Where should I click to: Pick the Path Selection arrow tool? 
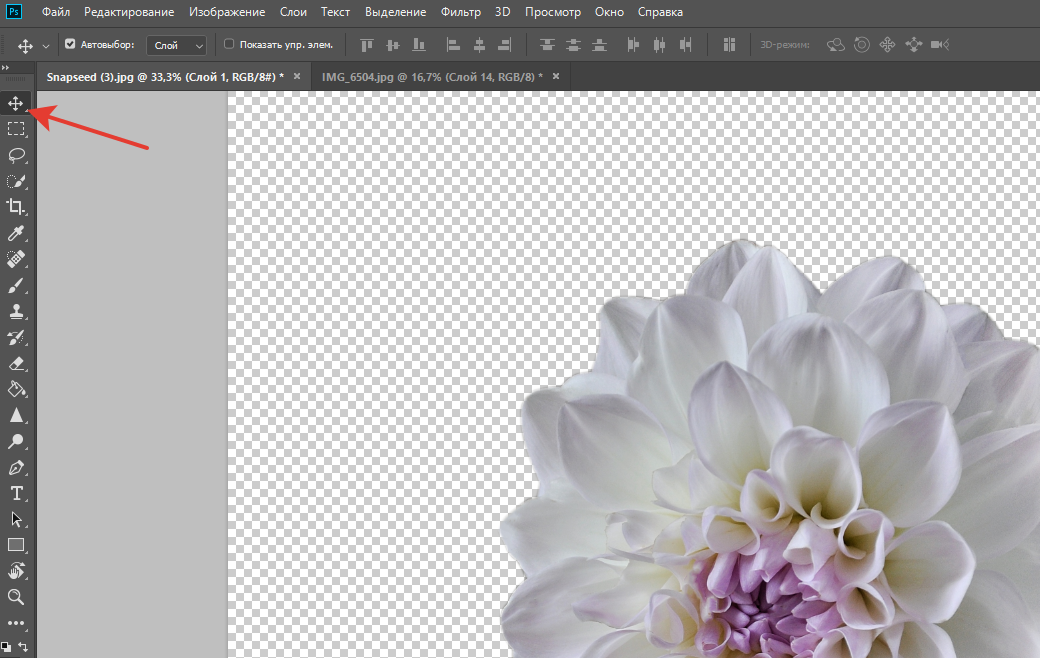(x=16, y=519)
